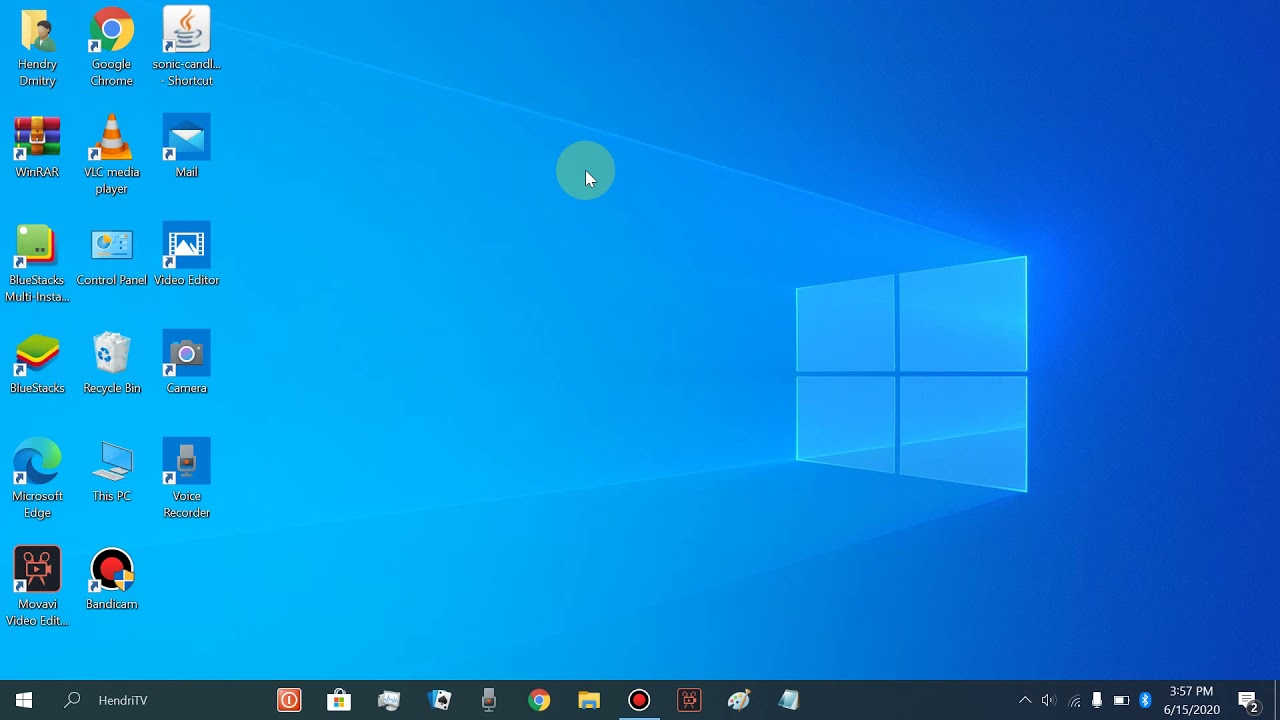The height and width of the screenshot is (720, 1280).
Task: Select the Bandicam desktop icon
Action: point(111,579)
